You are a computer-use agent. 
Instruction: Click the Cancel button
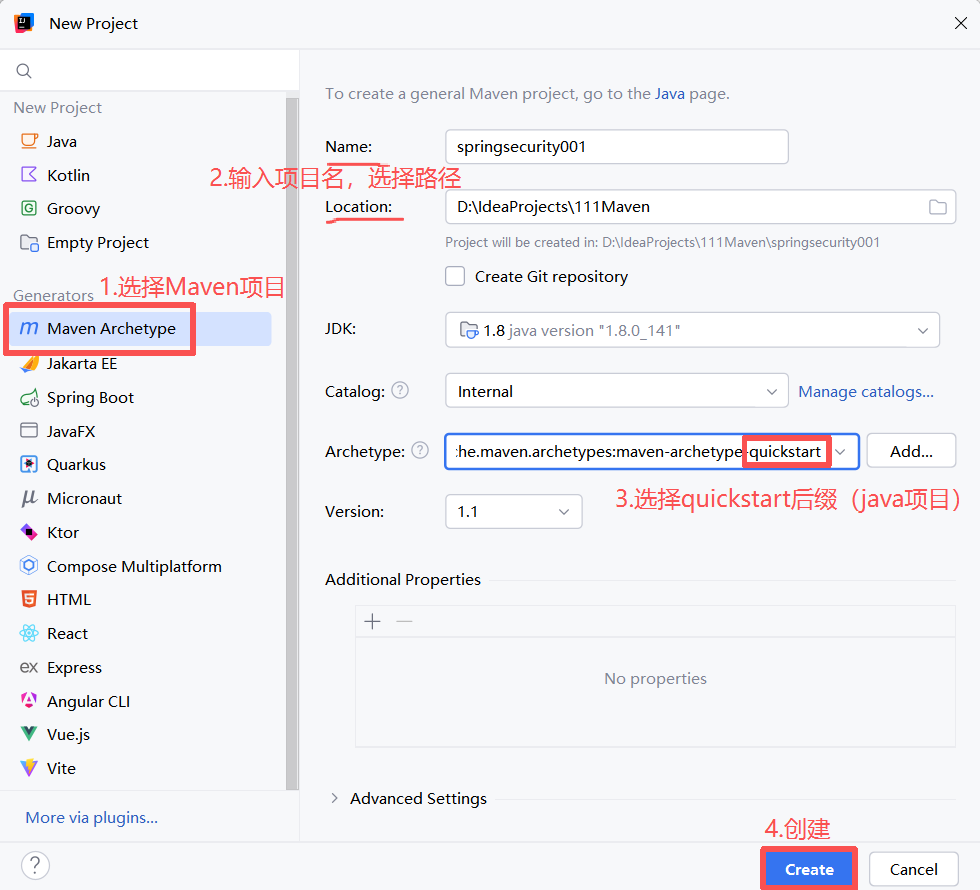[913, 869]
